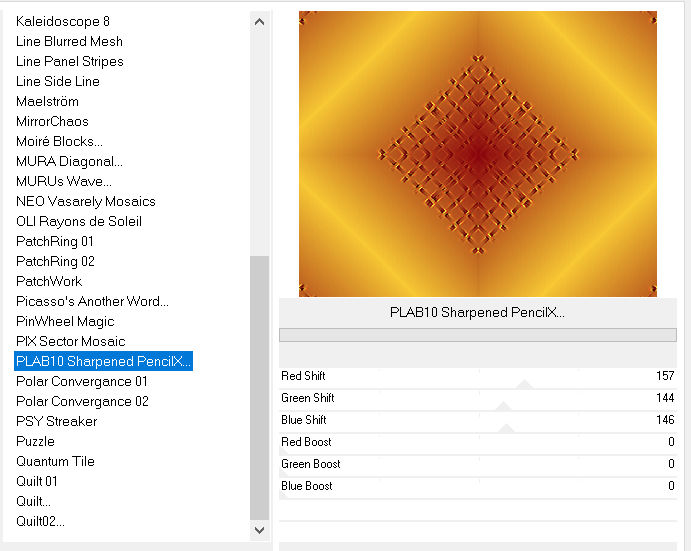Click the Blue Shift slider
The width and height of the screenshot is (691, 551).
pyautogui.click(x=478, y=421)
